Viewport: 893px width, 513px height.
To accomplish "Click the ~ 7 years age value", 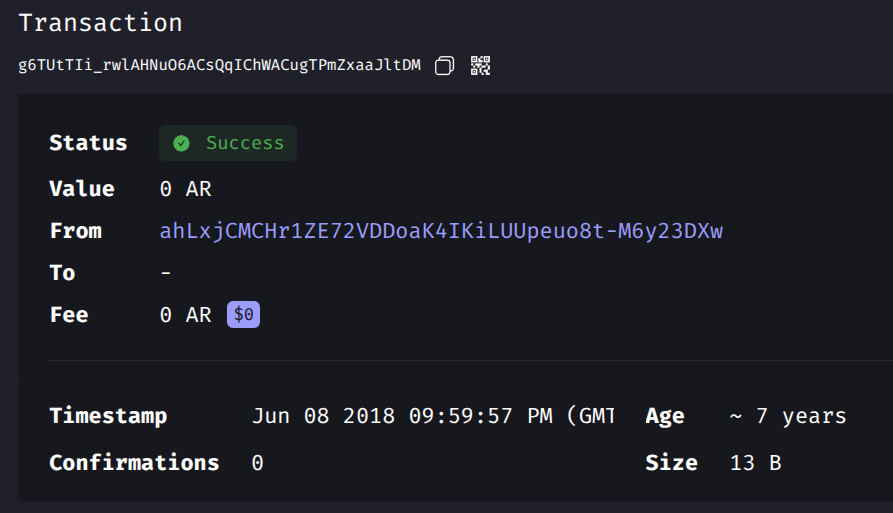I will pyautogui.click(x=788, y=416).
